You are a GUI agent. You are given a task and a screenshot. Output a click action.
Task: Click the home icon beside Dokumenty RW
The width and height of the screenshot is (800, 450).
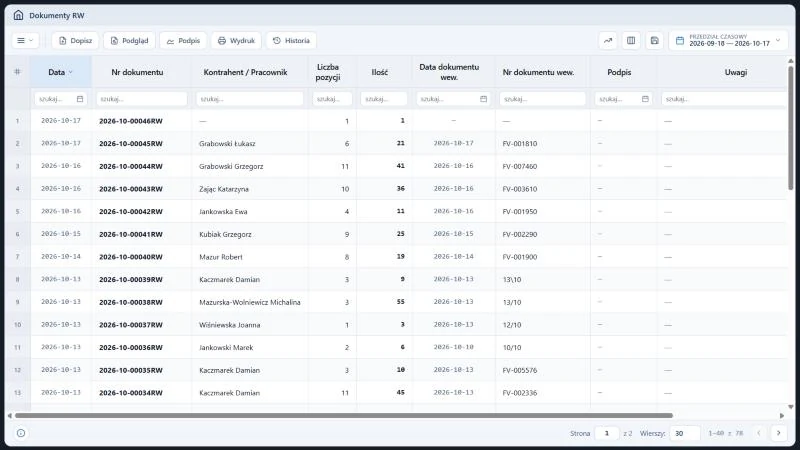[x=18, y=15]
